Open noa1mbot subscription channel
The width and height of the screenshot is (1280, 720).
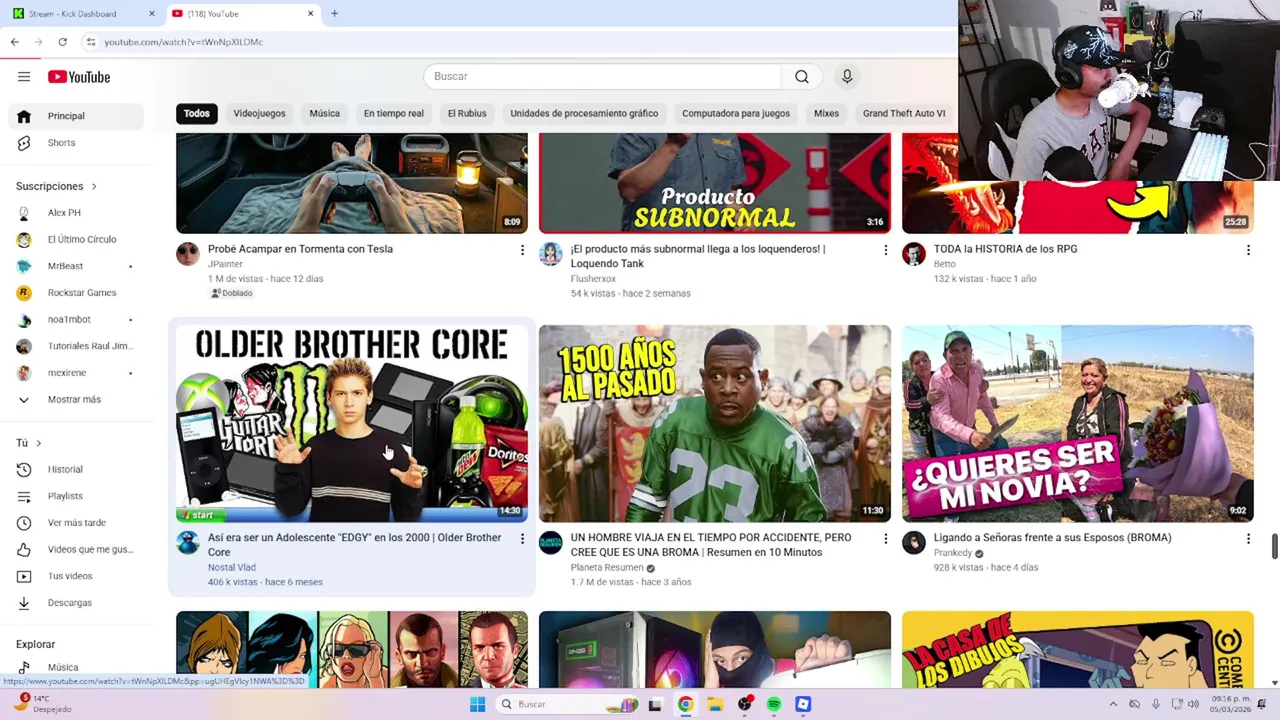pyautogui.click(x=76, y=319)
